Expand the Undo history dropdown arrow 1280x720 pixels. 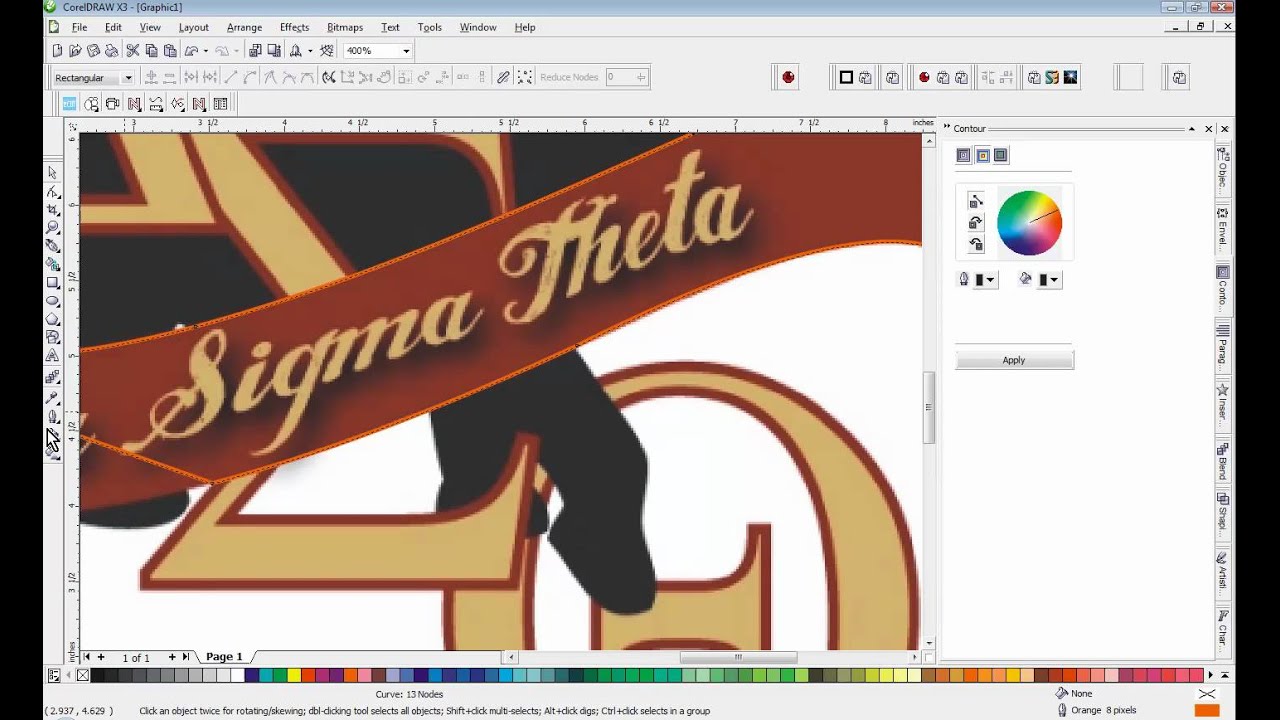click(x=206, y=51)
